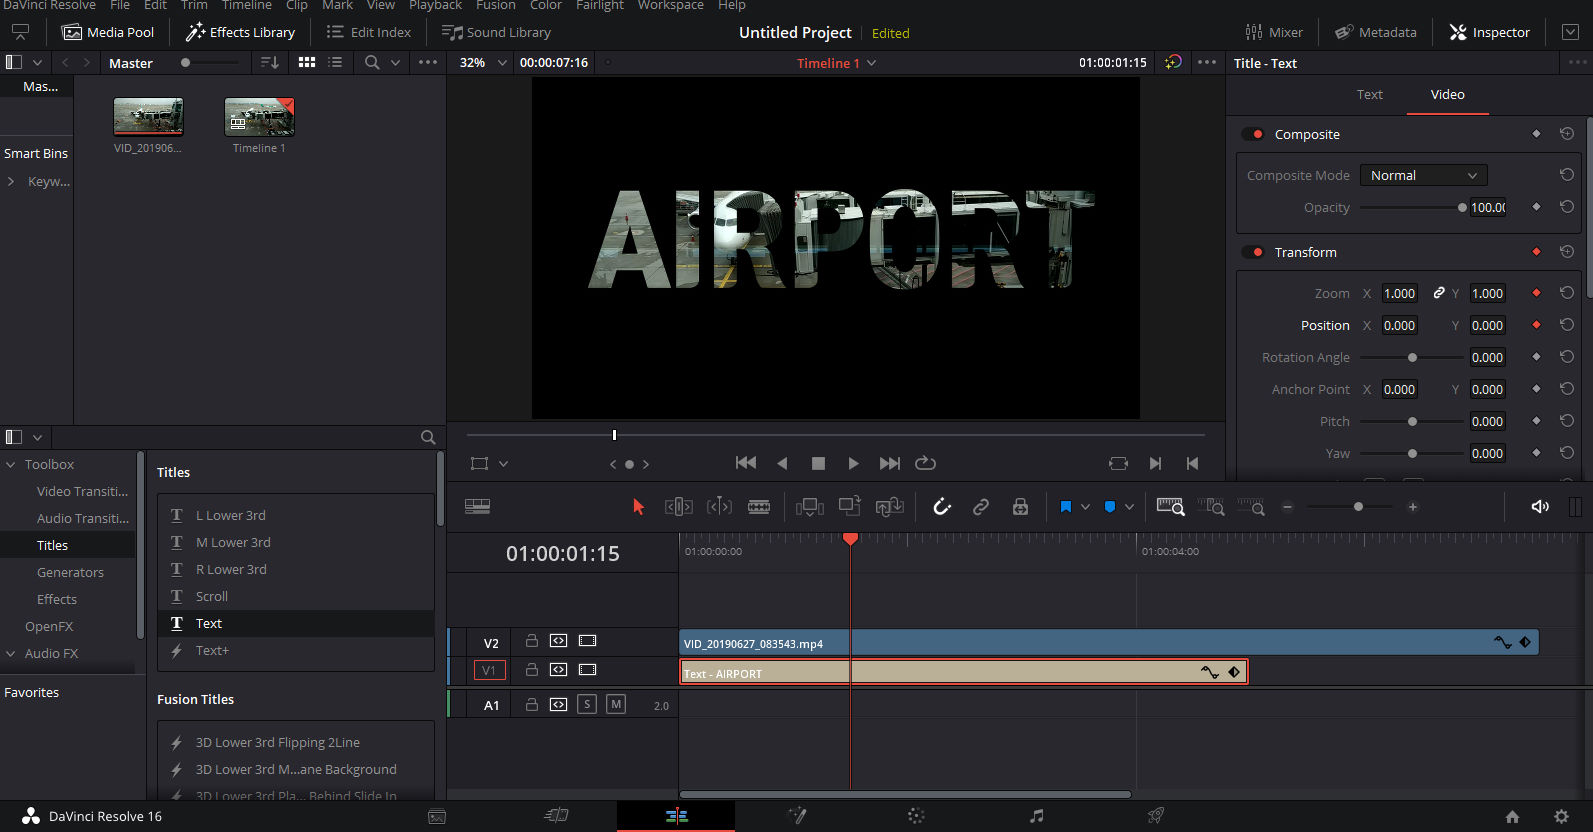1593x832 pixels.
Task: Activate the Blade Edit Mode tool
Action: click(x=759, y=507)
